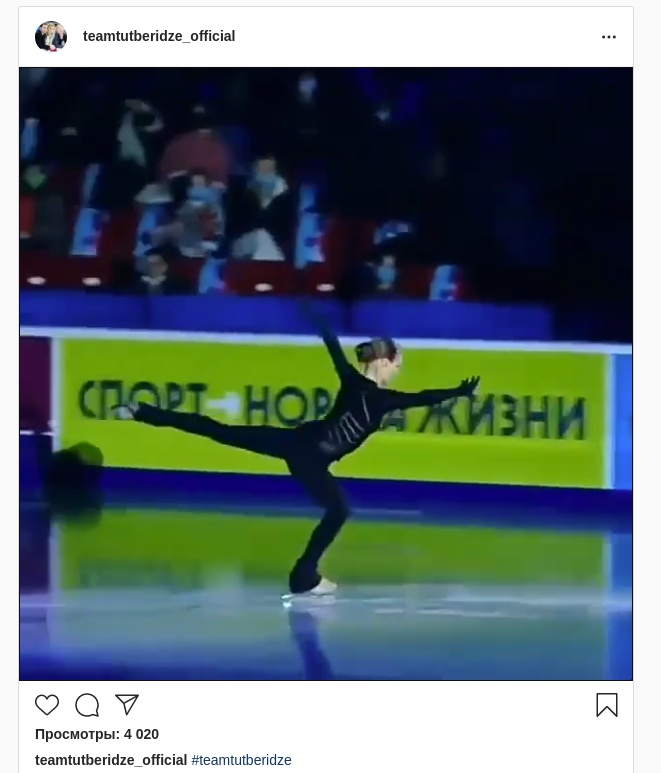The width and height of the screenshot is (661, 773).
Task: Click the bookmark icon to save the post
Action: tap(607, 705)
